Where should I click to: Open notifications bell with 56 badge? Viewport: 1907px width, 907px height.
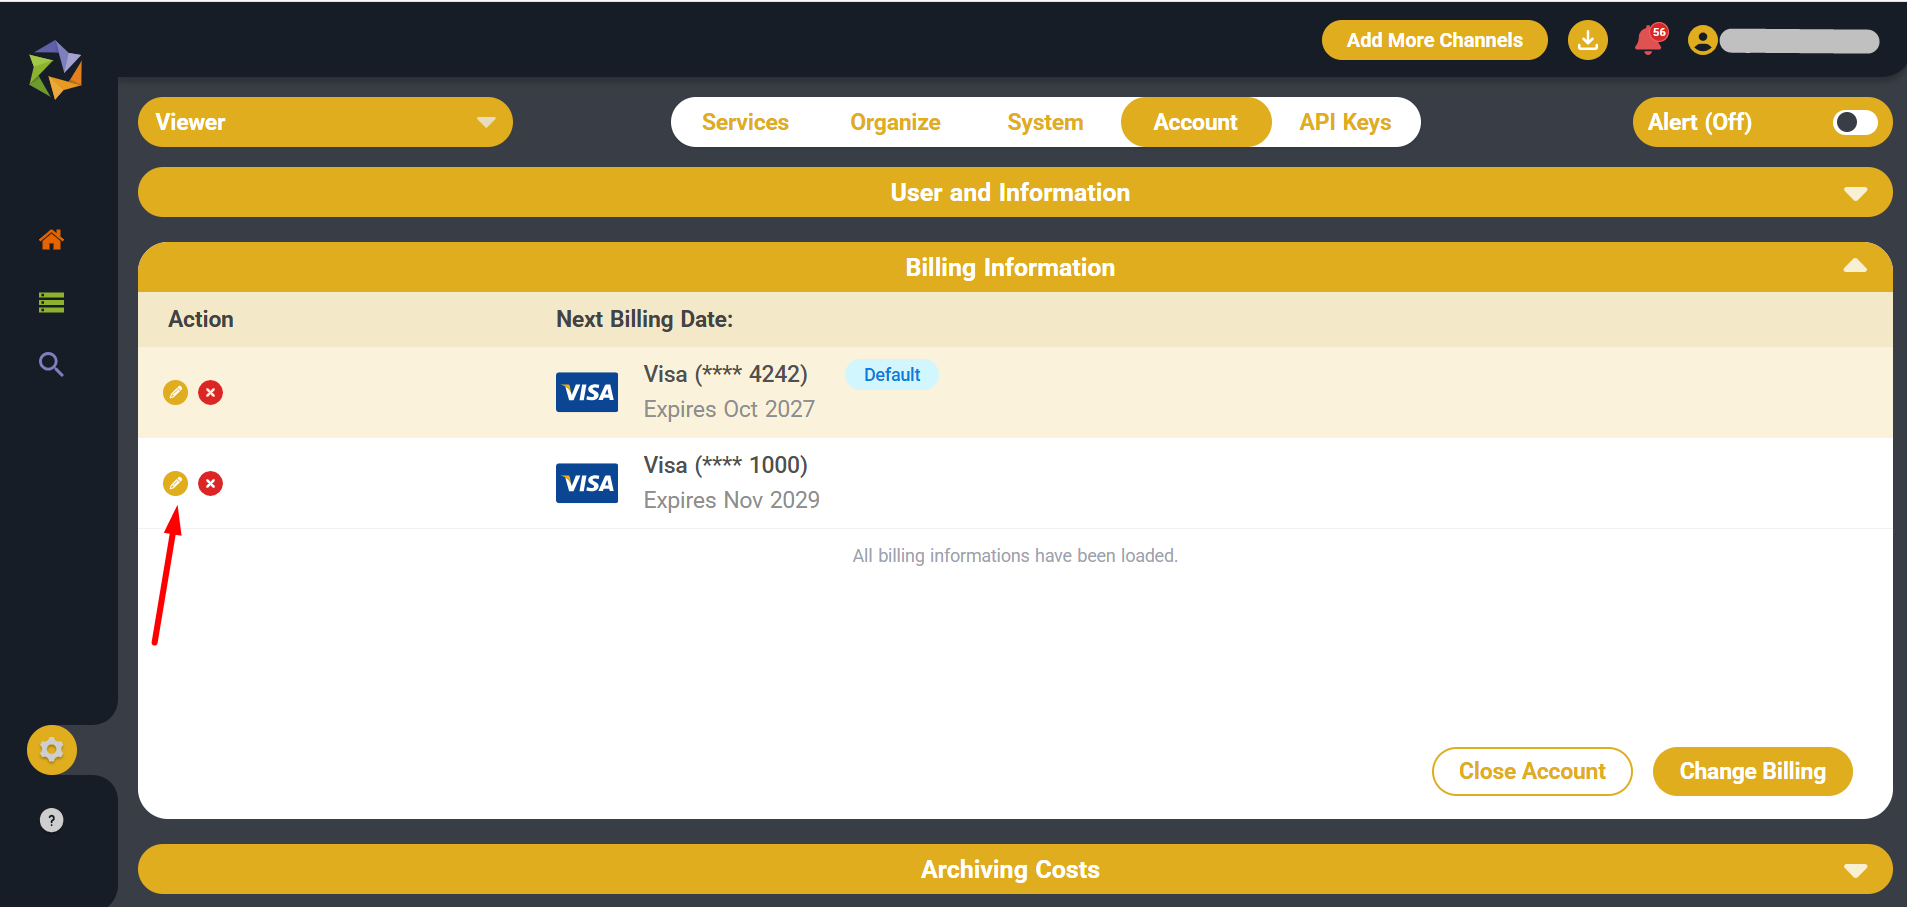(x=1650, y=40)
